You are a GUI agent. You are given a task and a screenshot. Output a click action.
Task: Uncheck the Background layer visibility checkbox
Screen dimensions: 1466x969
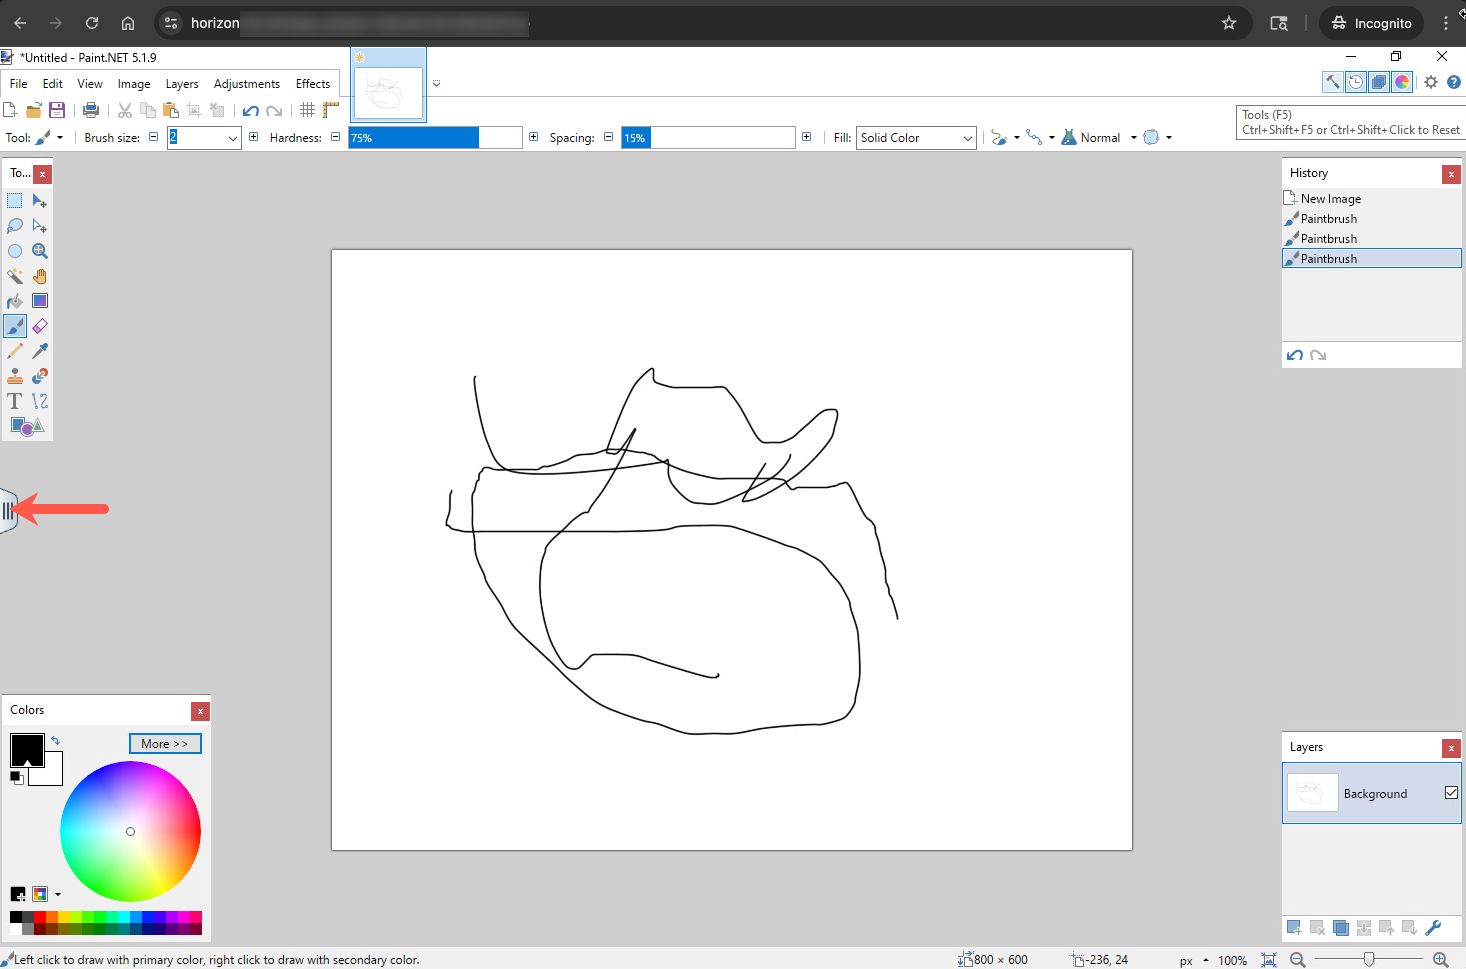[1451, 793]
